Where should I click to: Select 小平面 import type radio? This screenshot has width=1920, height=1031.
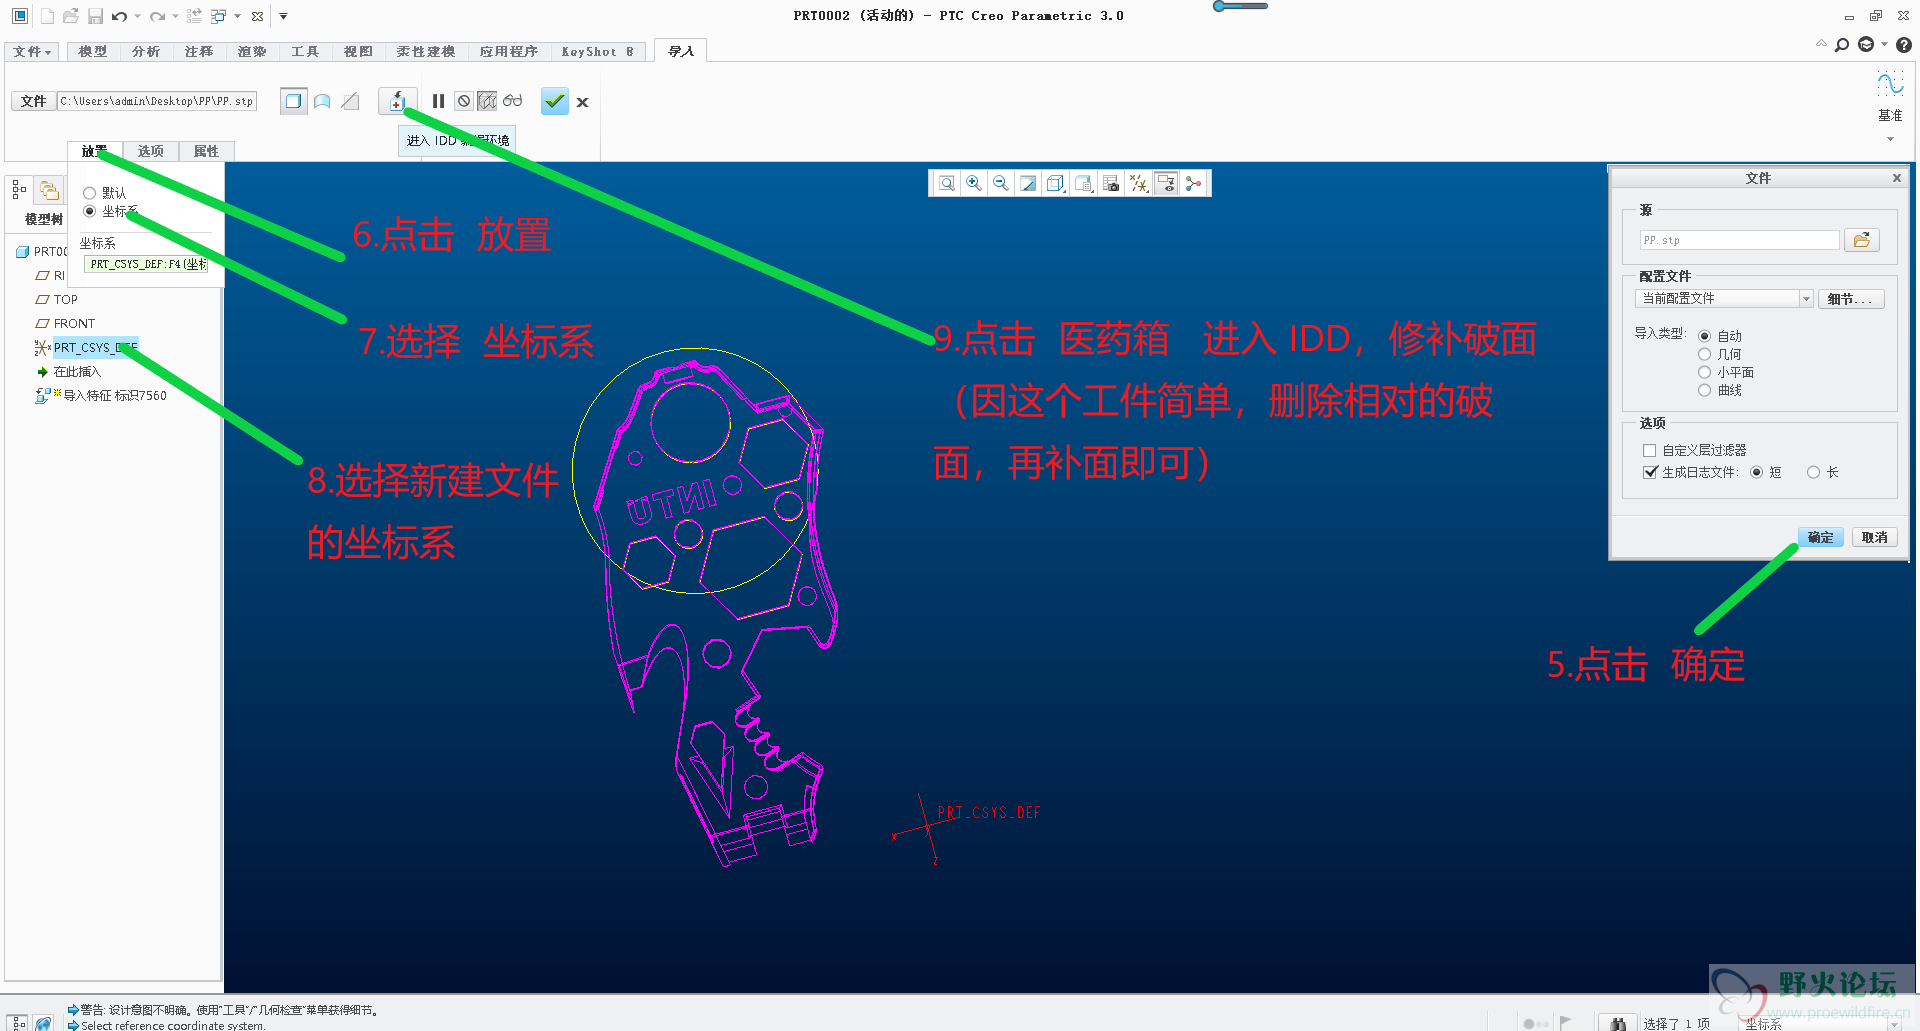click(x=1704, y=372)
